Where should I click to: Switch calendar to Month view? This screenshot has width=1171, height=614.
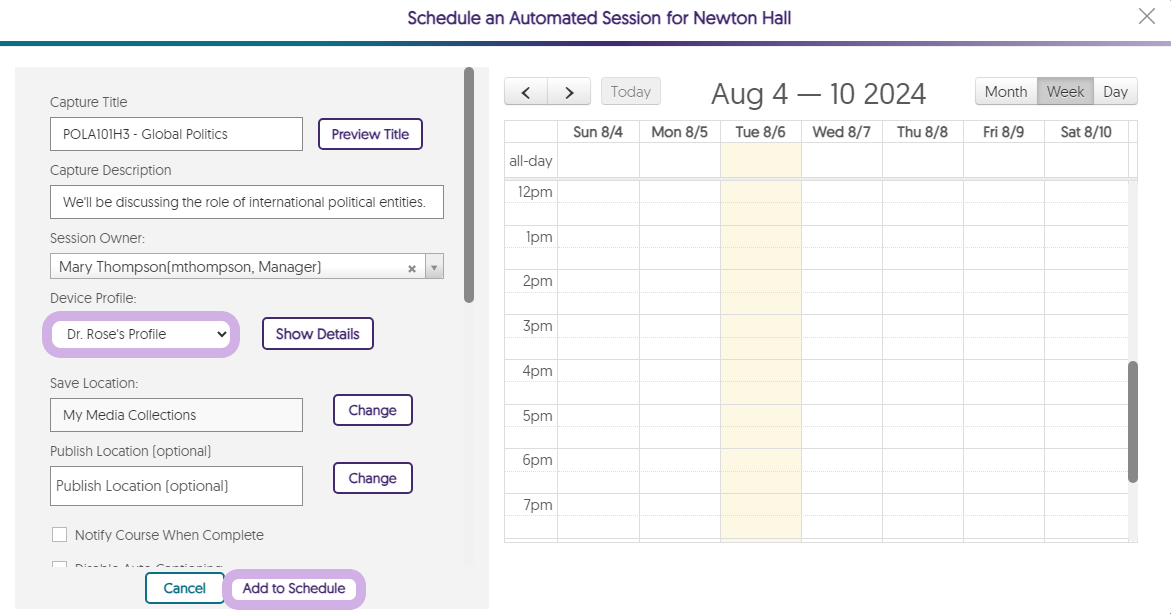tap(1005, 92)
